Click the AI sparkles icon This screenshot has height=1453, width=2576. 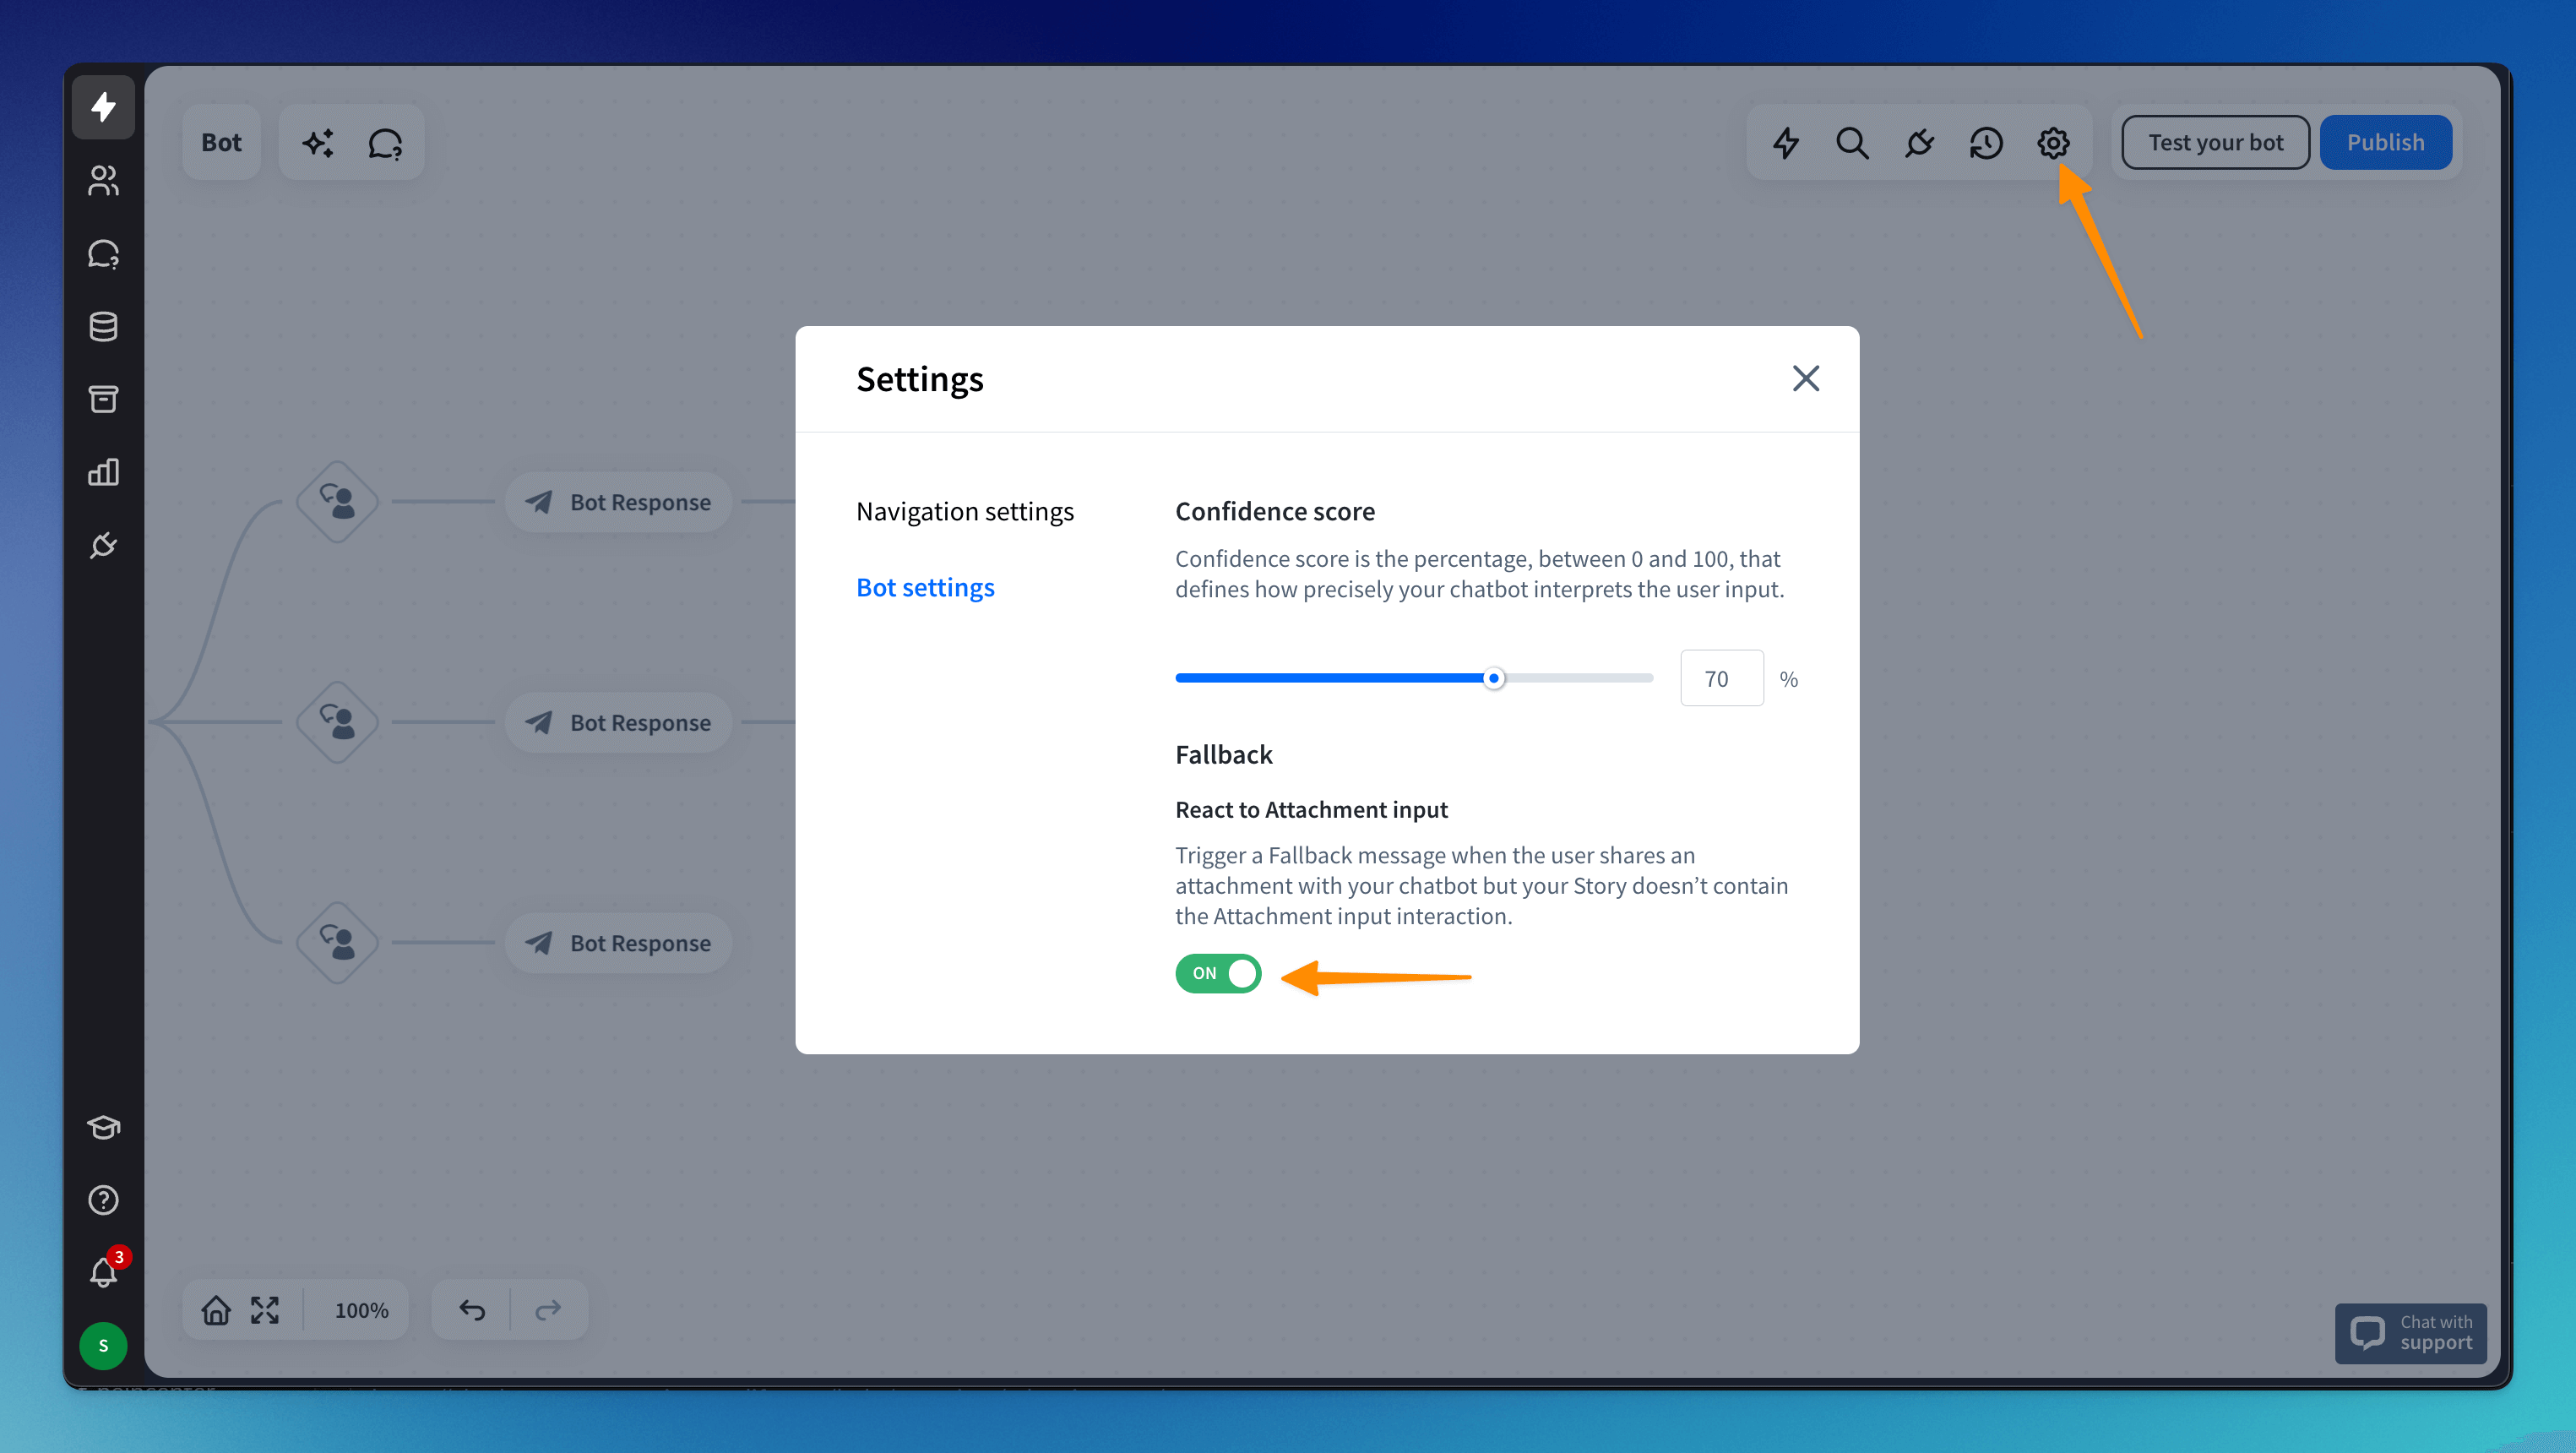(318, 143)
